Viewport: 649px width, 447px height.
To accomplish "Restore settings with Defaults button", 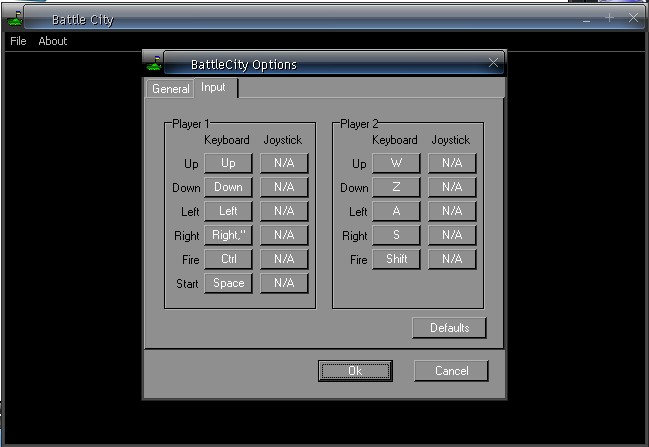I will (449, 328).
